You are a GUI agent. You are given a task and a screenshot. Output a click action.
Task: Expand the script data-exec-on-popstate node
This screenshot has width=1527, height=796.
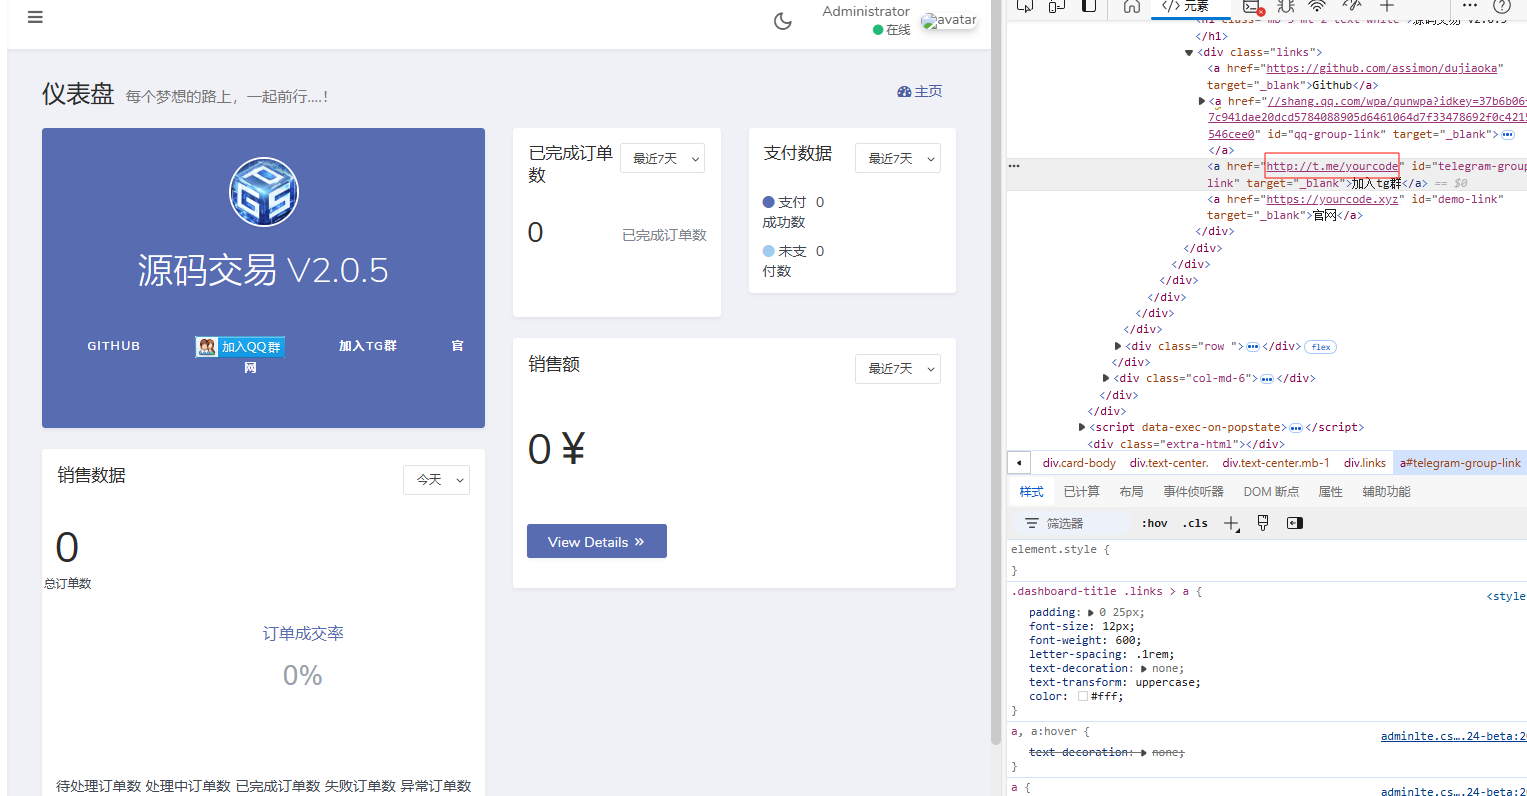coord(1082,427)
